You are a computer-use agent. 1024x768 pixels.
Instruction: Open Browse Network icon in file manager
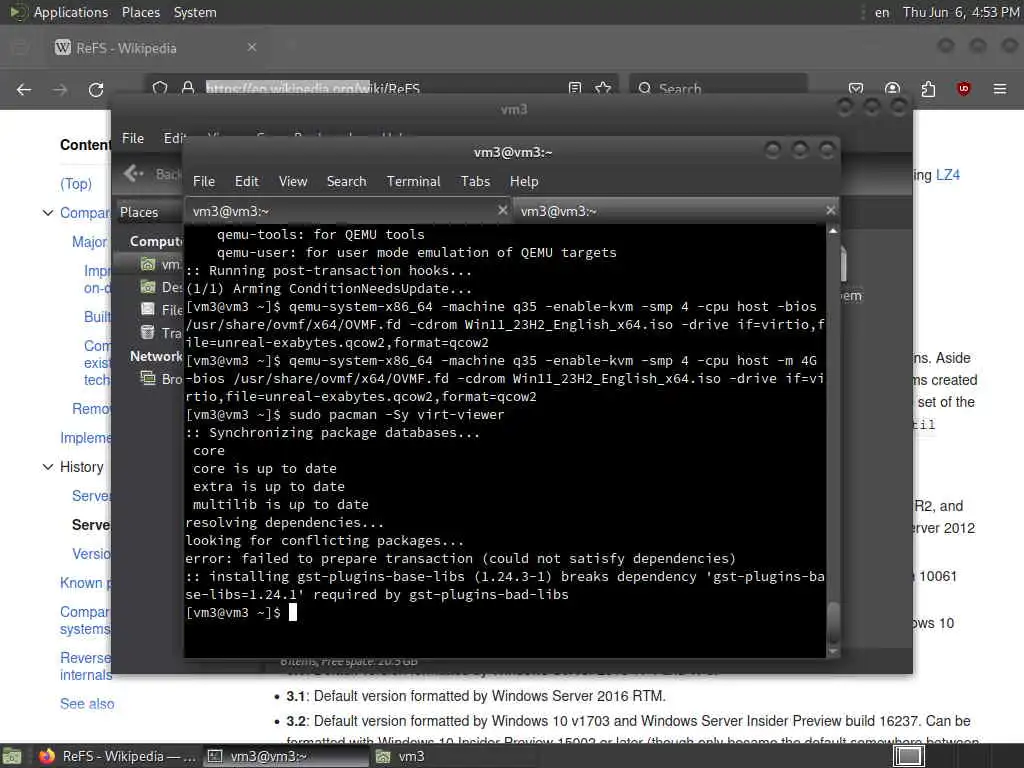pyautogui.click(x=148, y=378)
